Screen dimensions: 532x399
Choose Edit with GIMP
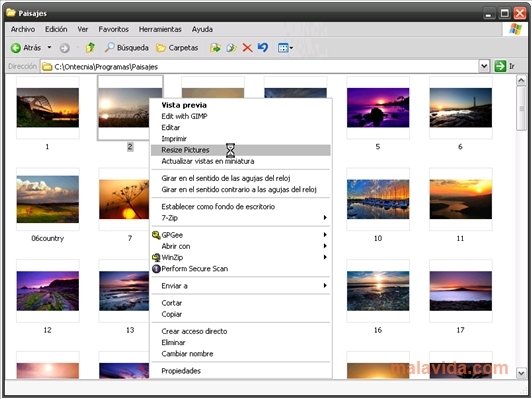coord(241,116)
